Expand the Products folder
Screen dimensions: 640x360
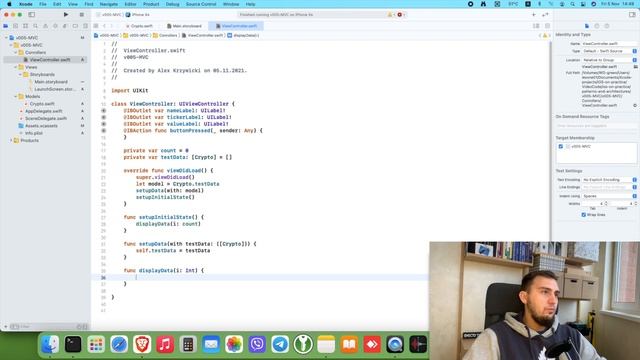coord(11,140)
